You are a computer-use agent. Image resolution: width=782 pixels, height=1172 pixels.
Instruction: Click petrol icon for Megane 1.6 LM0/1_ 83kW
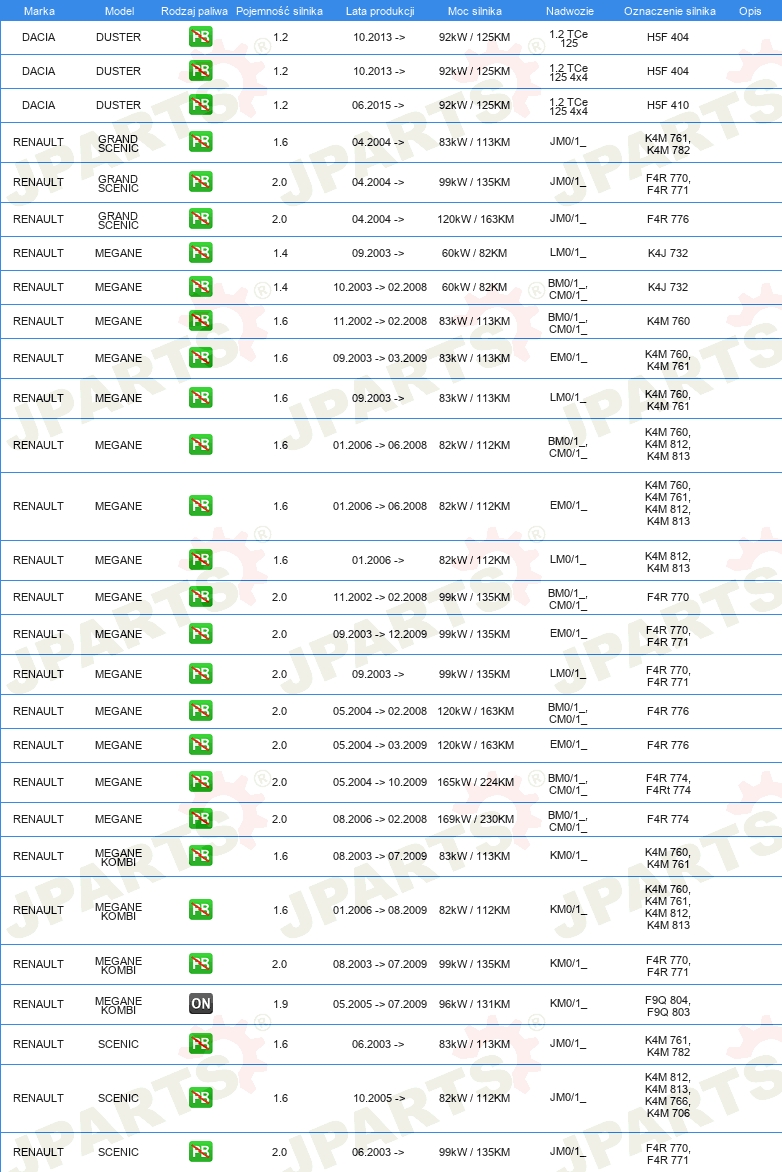pos(200,398)
